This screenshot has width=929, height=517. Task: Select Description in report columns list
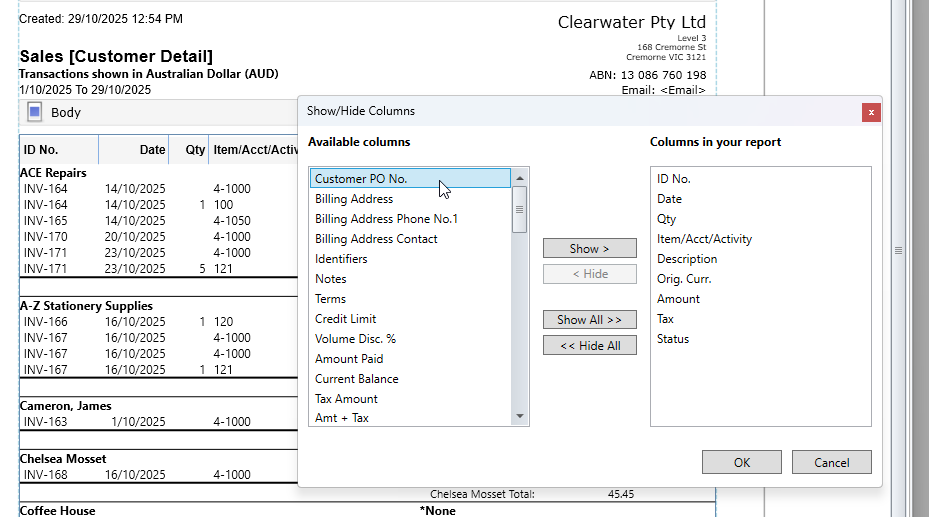687,259
